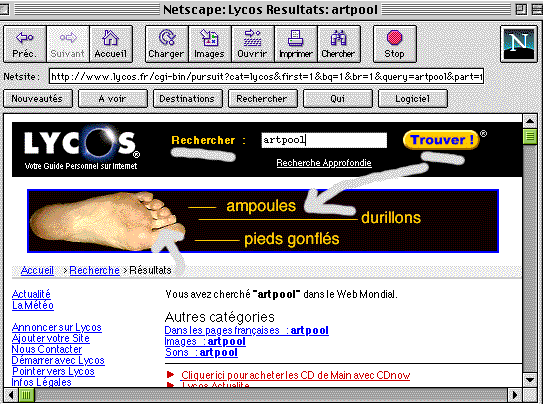
Task: Reload the page with the Charger icon
Action: (167, 44)
